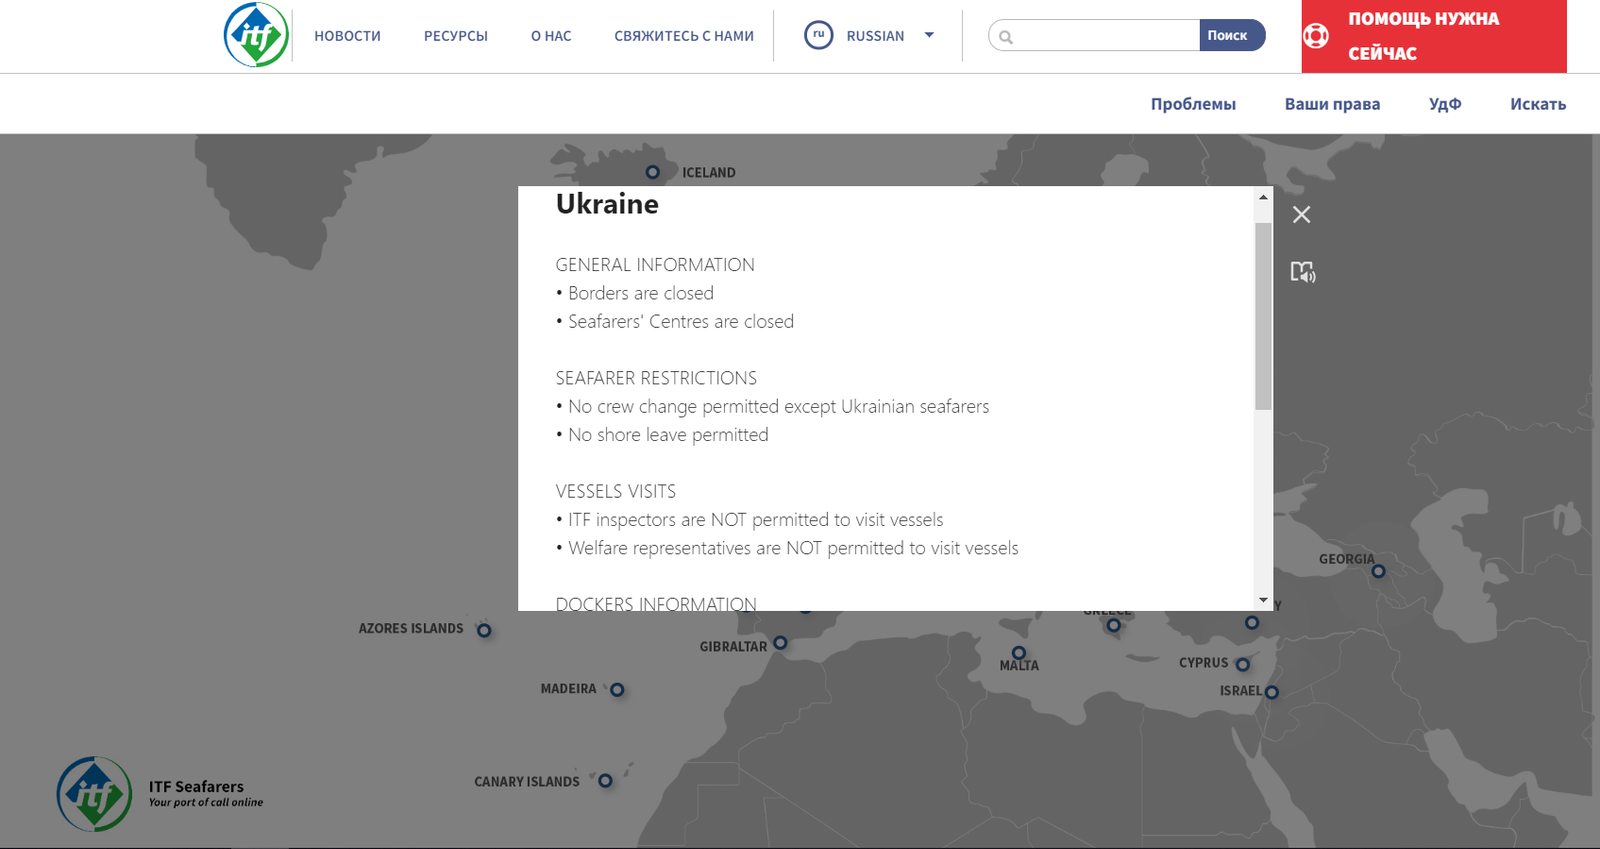1600x849 pixels.
Task: Open the Russian language dropdown
Action: tap(929, 35)
